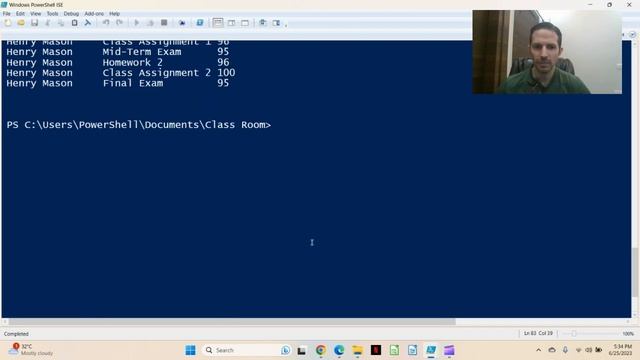640x360 pixels.
Task: Click the horizontal scrollbar of the console pane
Action: click(232, 322)
